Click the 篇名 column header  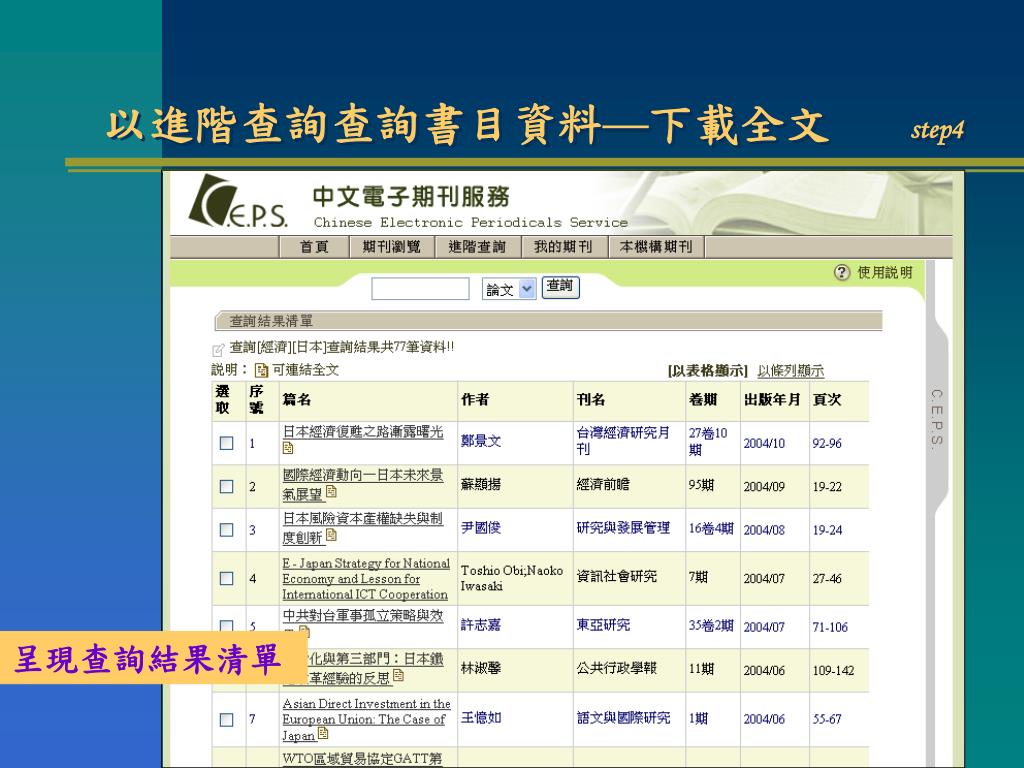pyautogui.click(x=296, y=400)
